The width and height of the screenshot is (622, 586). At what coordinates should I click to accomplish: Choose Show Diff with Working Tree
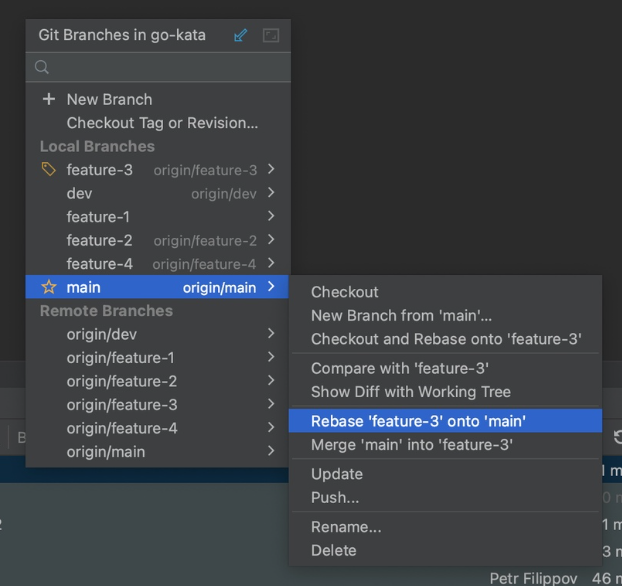[410, 392]
